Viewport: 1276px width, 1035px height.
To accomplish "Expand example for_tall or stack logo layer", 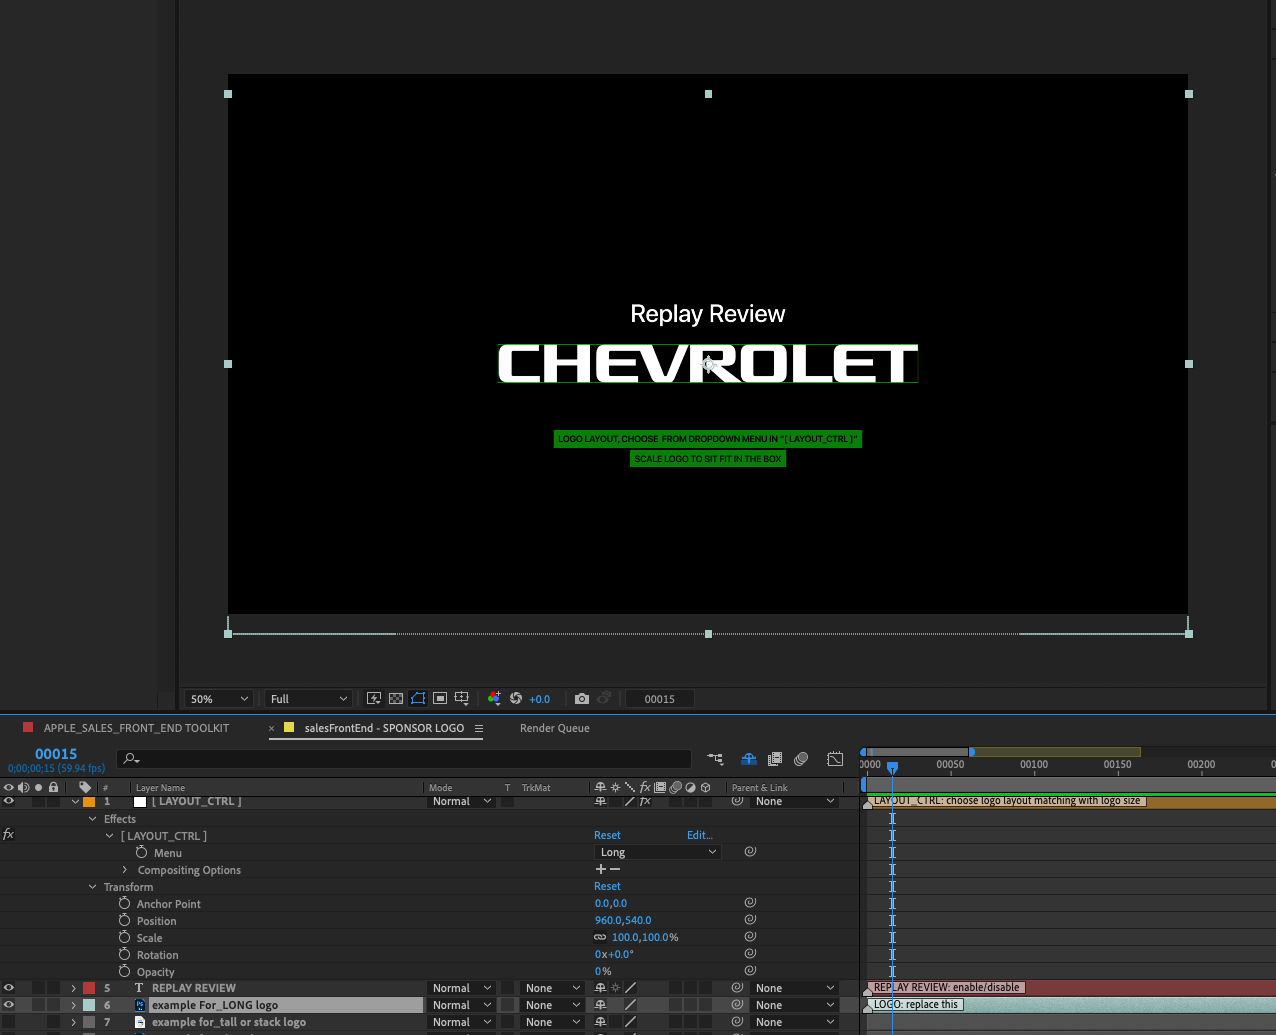I will click(73, 1022).
